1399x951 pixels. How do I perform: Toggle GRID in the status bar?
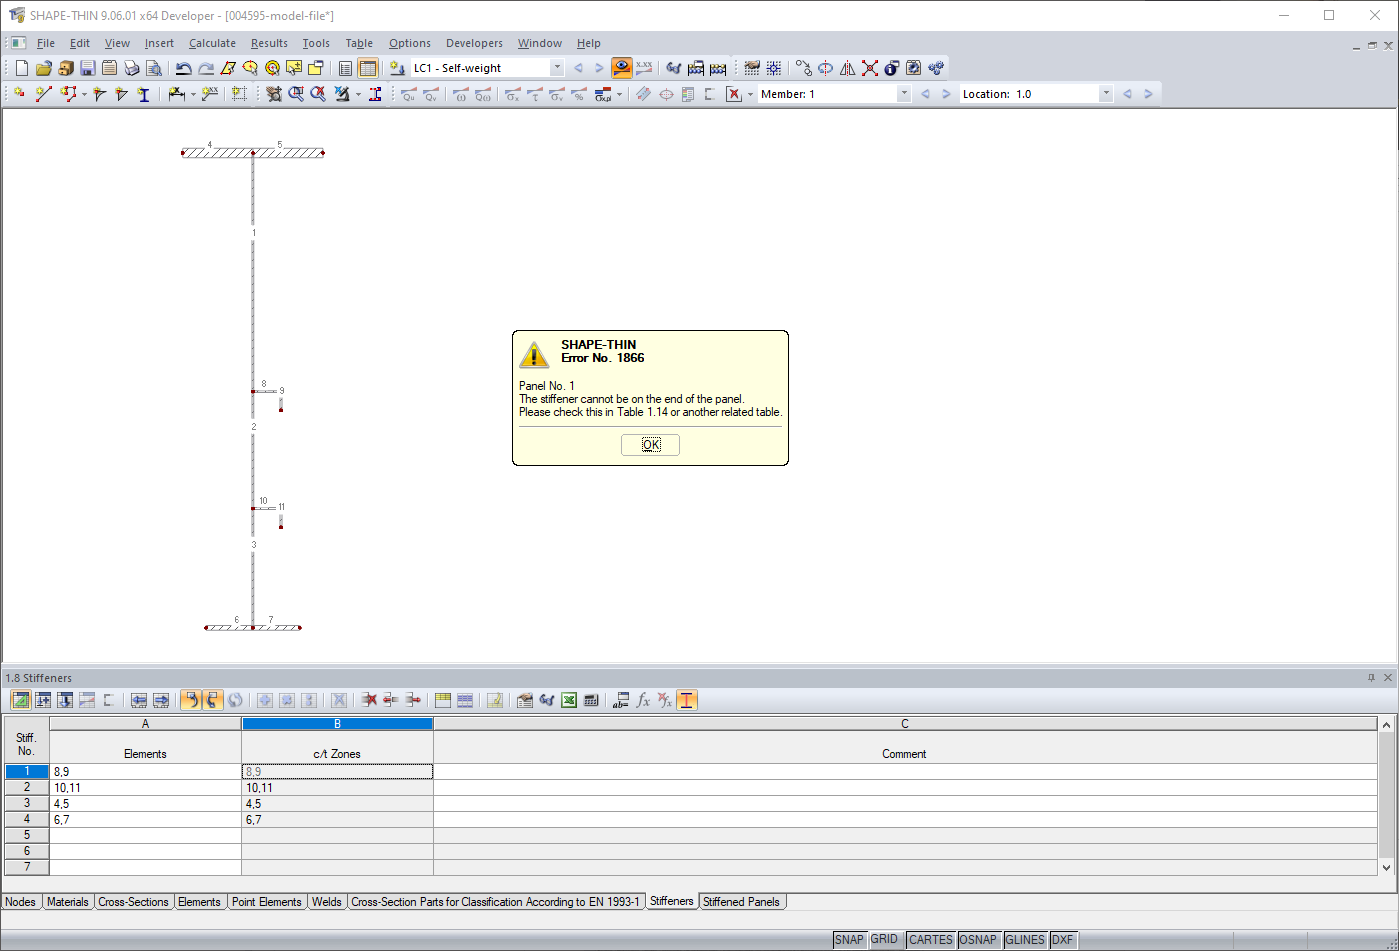tap(884, 939)
